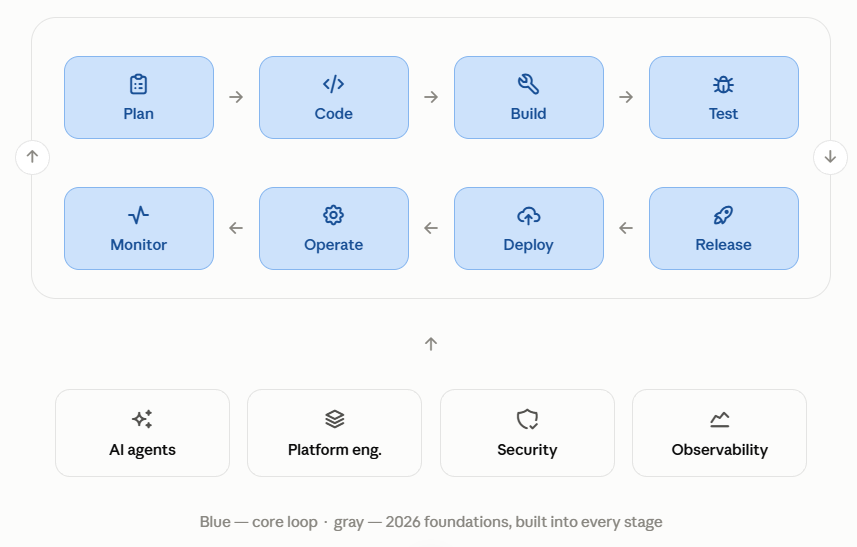Image resolution: width=857 pixels, height=547 pixels.
Task: Select the AI agents label
Action: (142, 450)
